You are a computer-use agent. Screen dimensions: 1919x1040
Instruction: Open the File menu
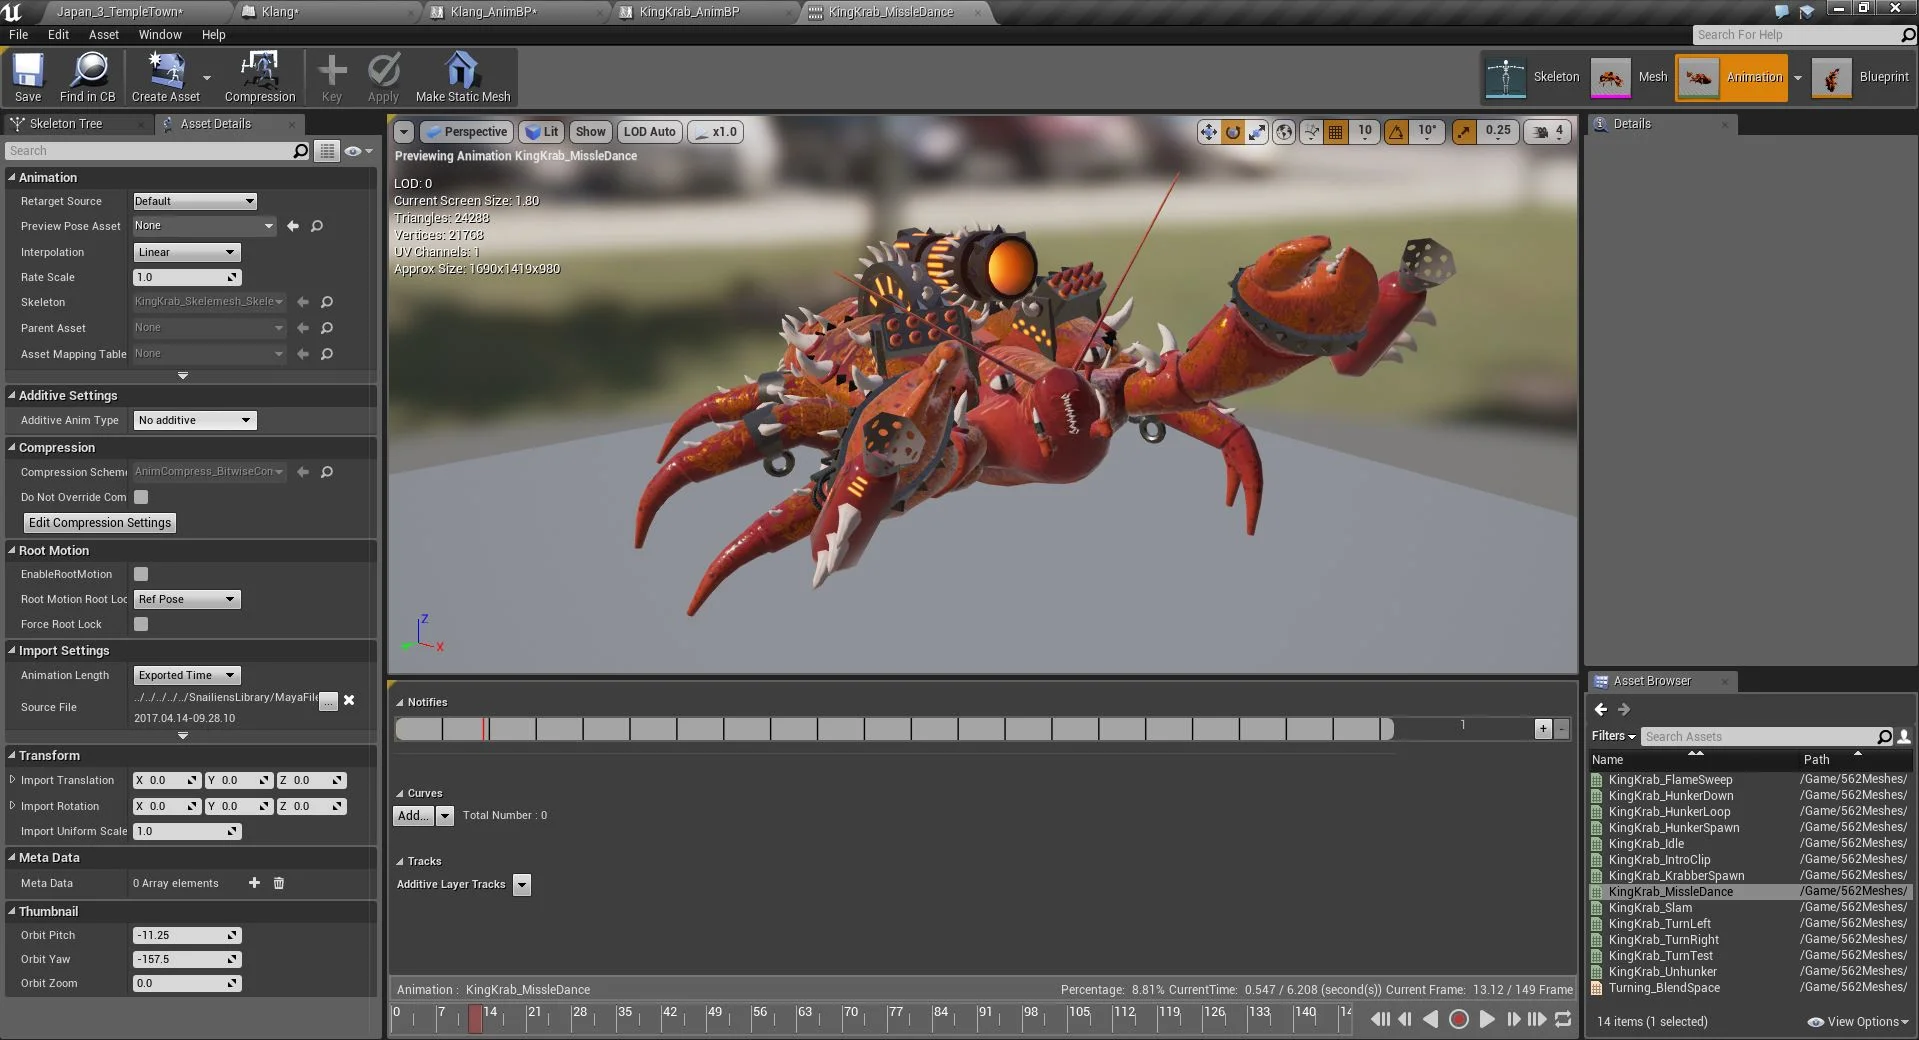pos(18,34)
